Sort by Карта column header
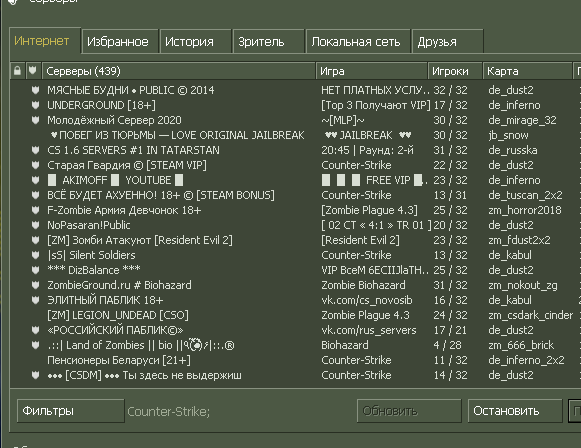 click(527, 71)
